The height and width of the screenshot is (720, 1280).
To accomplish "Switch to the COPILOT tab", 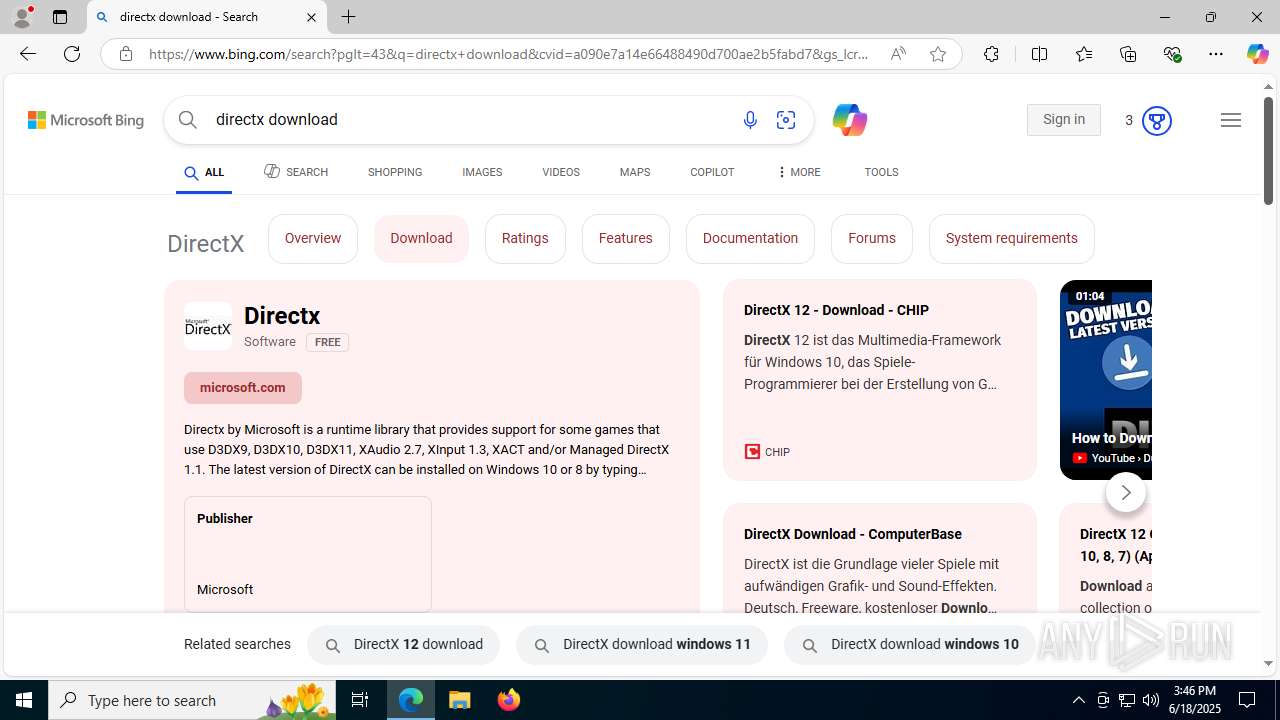I will (x=712, y=172).
